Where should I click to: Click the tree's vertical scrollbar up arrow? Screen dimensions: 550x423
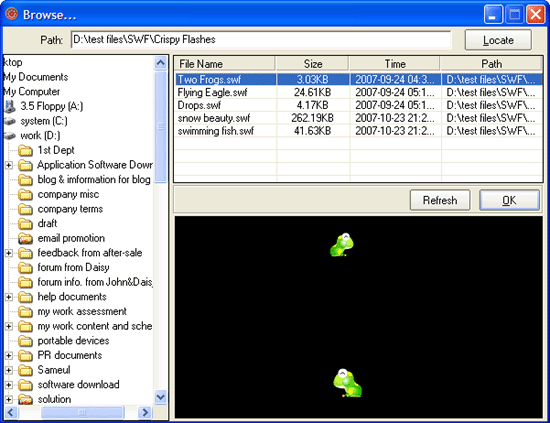pos(161,63)
